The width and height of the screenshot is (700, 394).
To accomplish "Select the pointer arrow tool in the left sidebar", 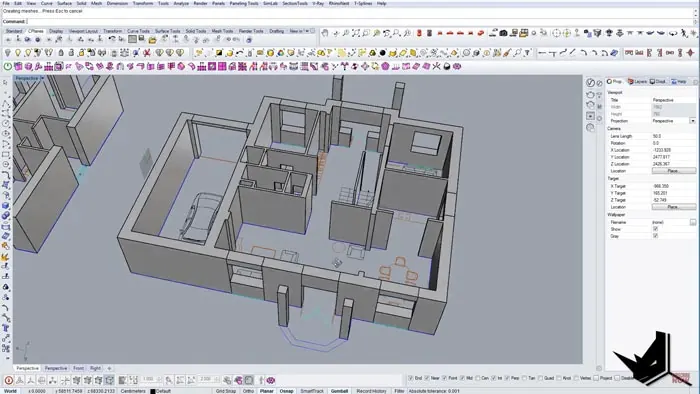I will coord(5,83).
